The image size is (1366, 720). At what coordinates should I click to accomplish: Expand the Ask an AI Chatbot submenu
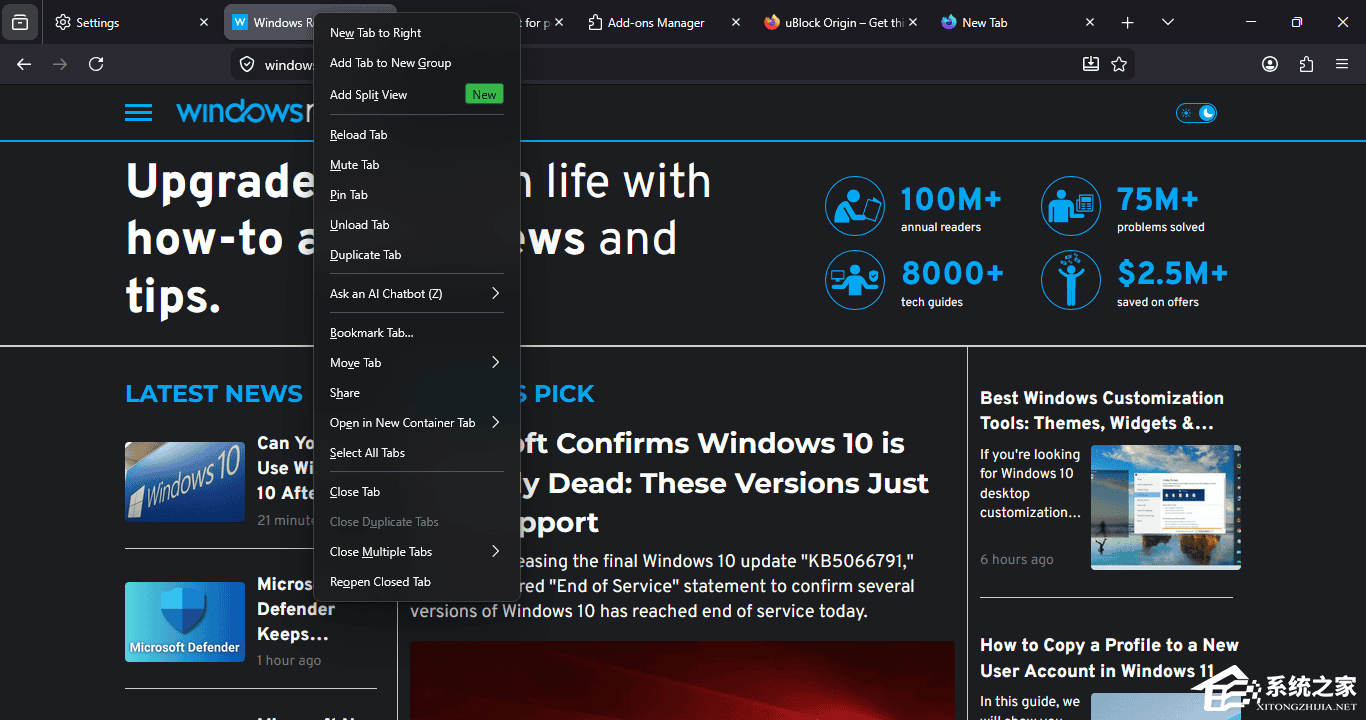pos(495,293)
